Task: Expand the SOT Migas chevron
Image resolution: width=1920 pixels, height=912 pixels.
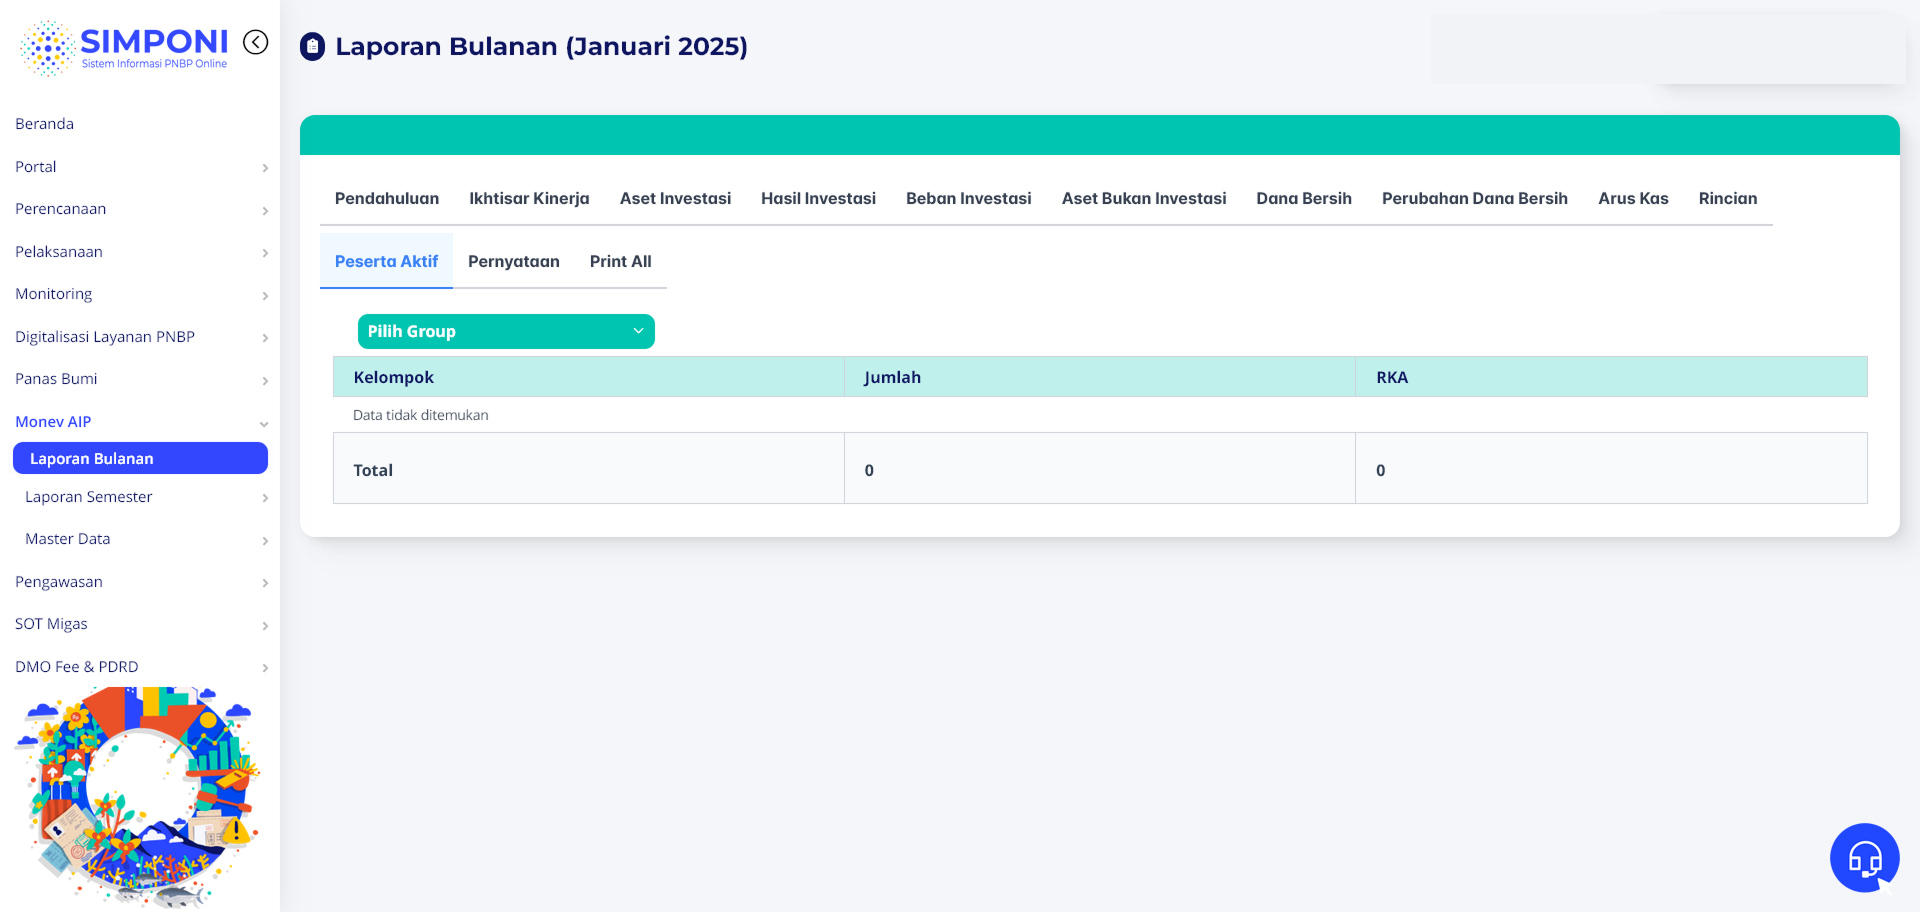Action: pyautogui.click(x=265, y=626)
